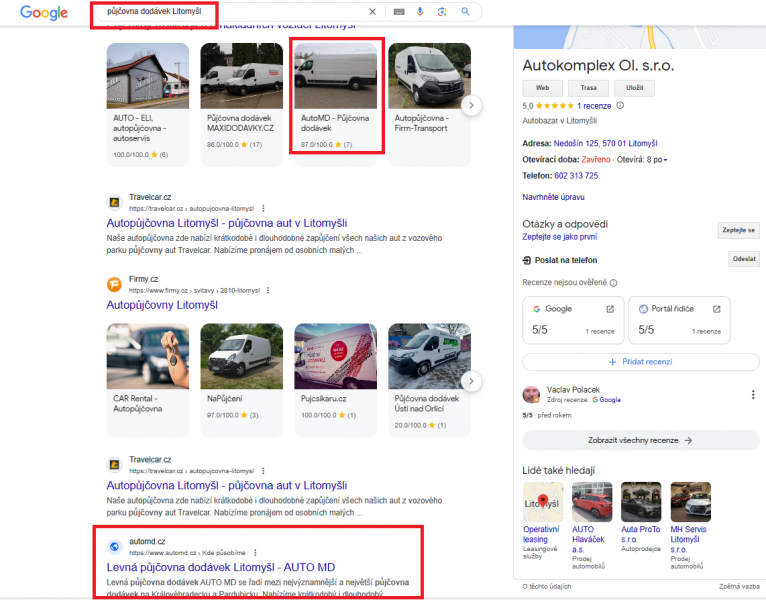
Task: Open AUTO Hlaváček a.s. suggestion
Action: pos(592,526)
